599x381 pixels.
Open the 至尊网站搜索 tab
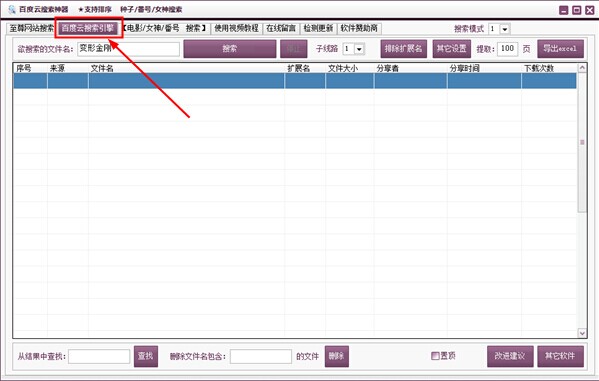tap(32, 28)
